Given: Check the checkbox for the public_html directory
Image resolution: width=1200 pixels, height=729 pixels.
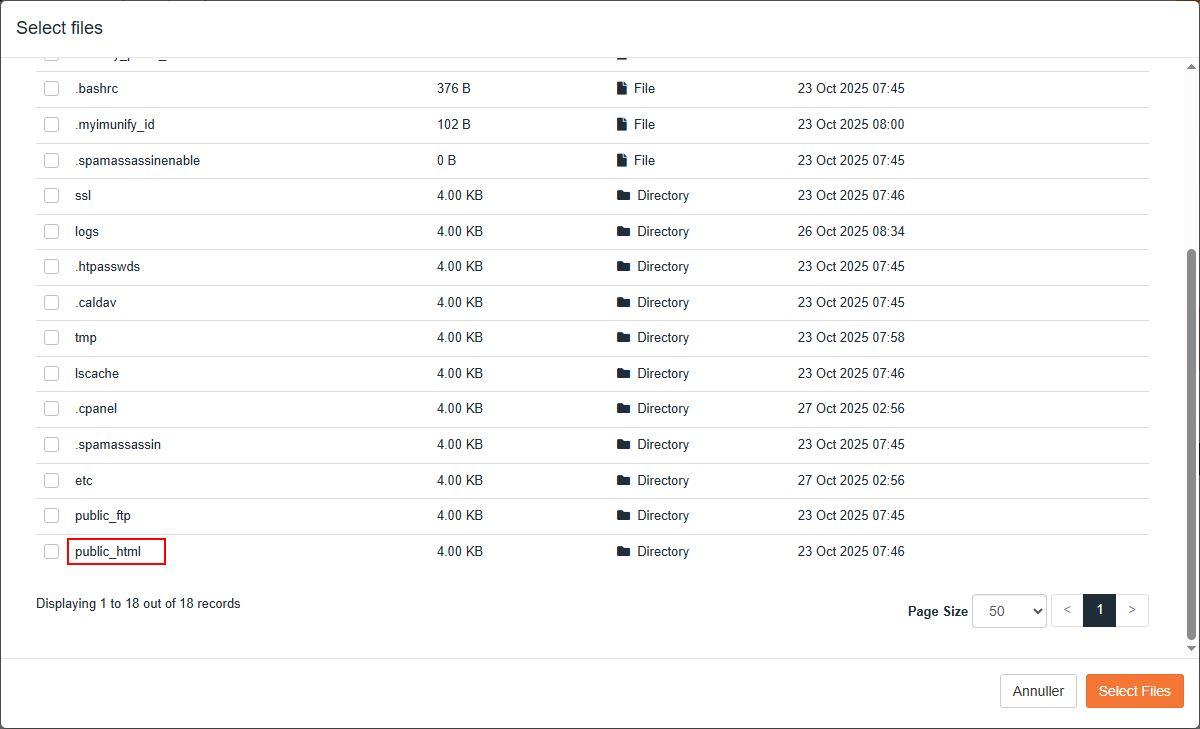Looking at the screenshot, I should coord(51,551).
